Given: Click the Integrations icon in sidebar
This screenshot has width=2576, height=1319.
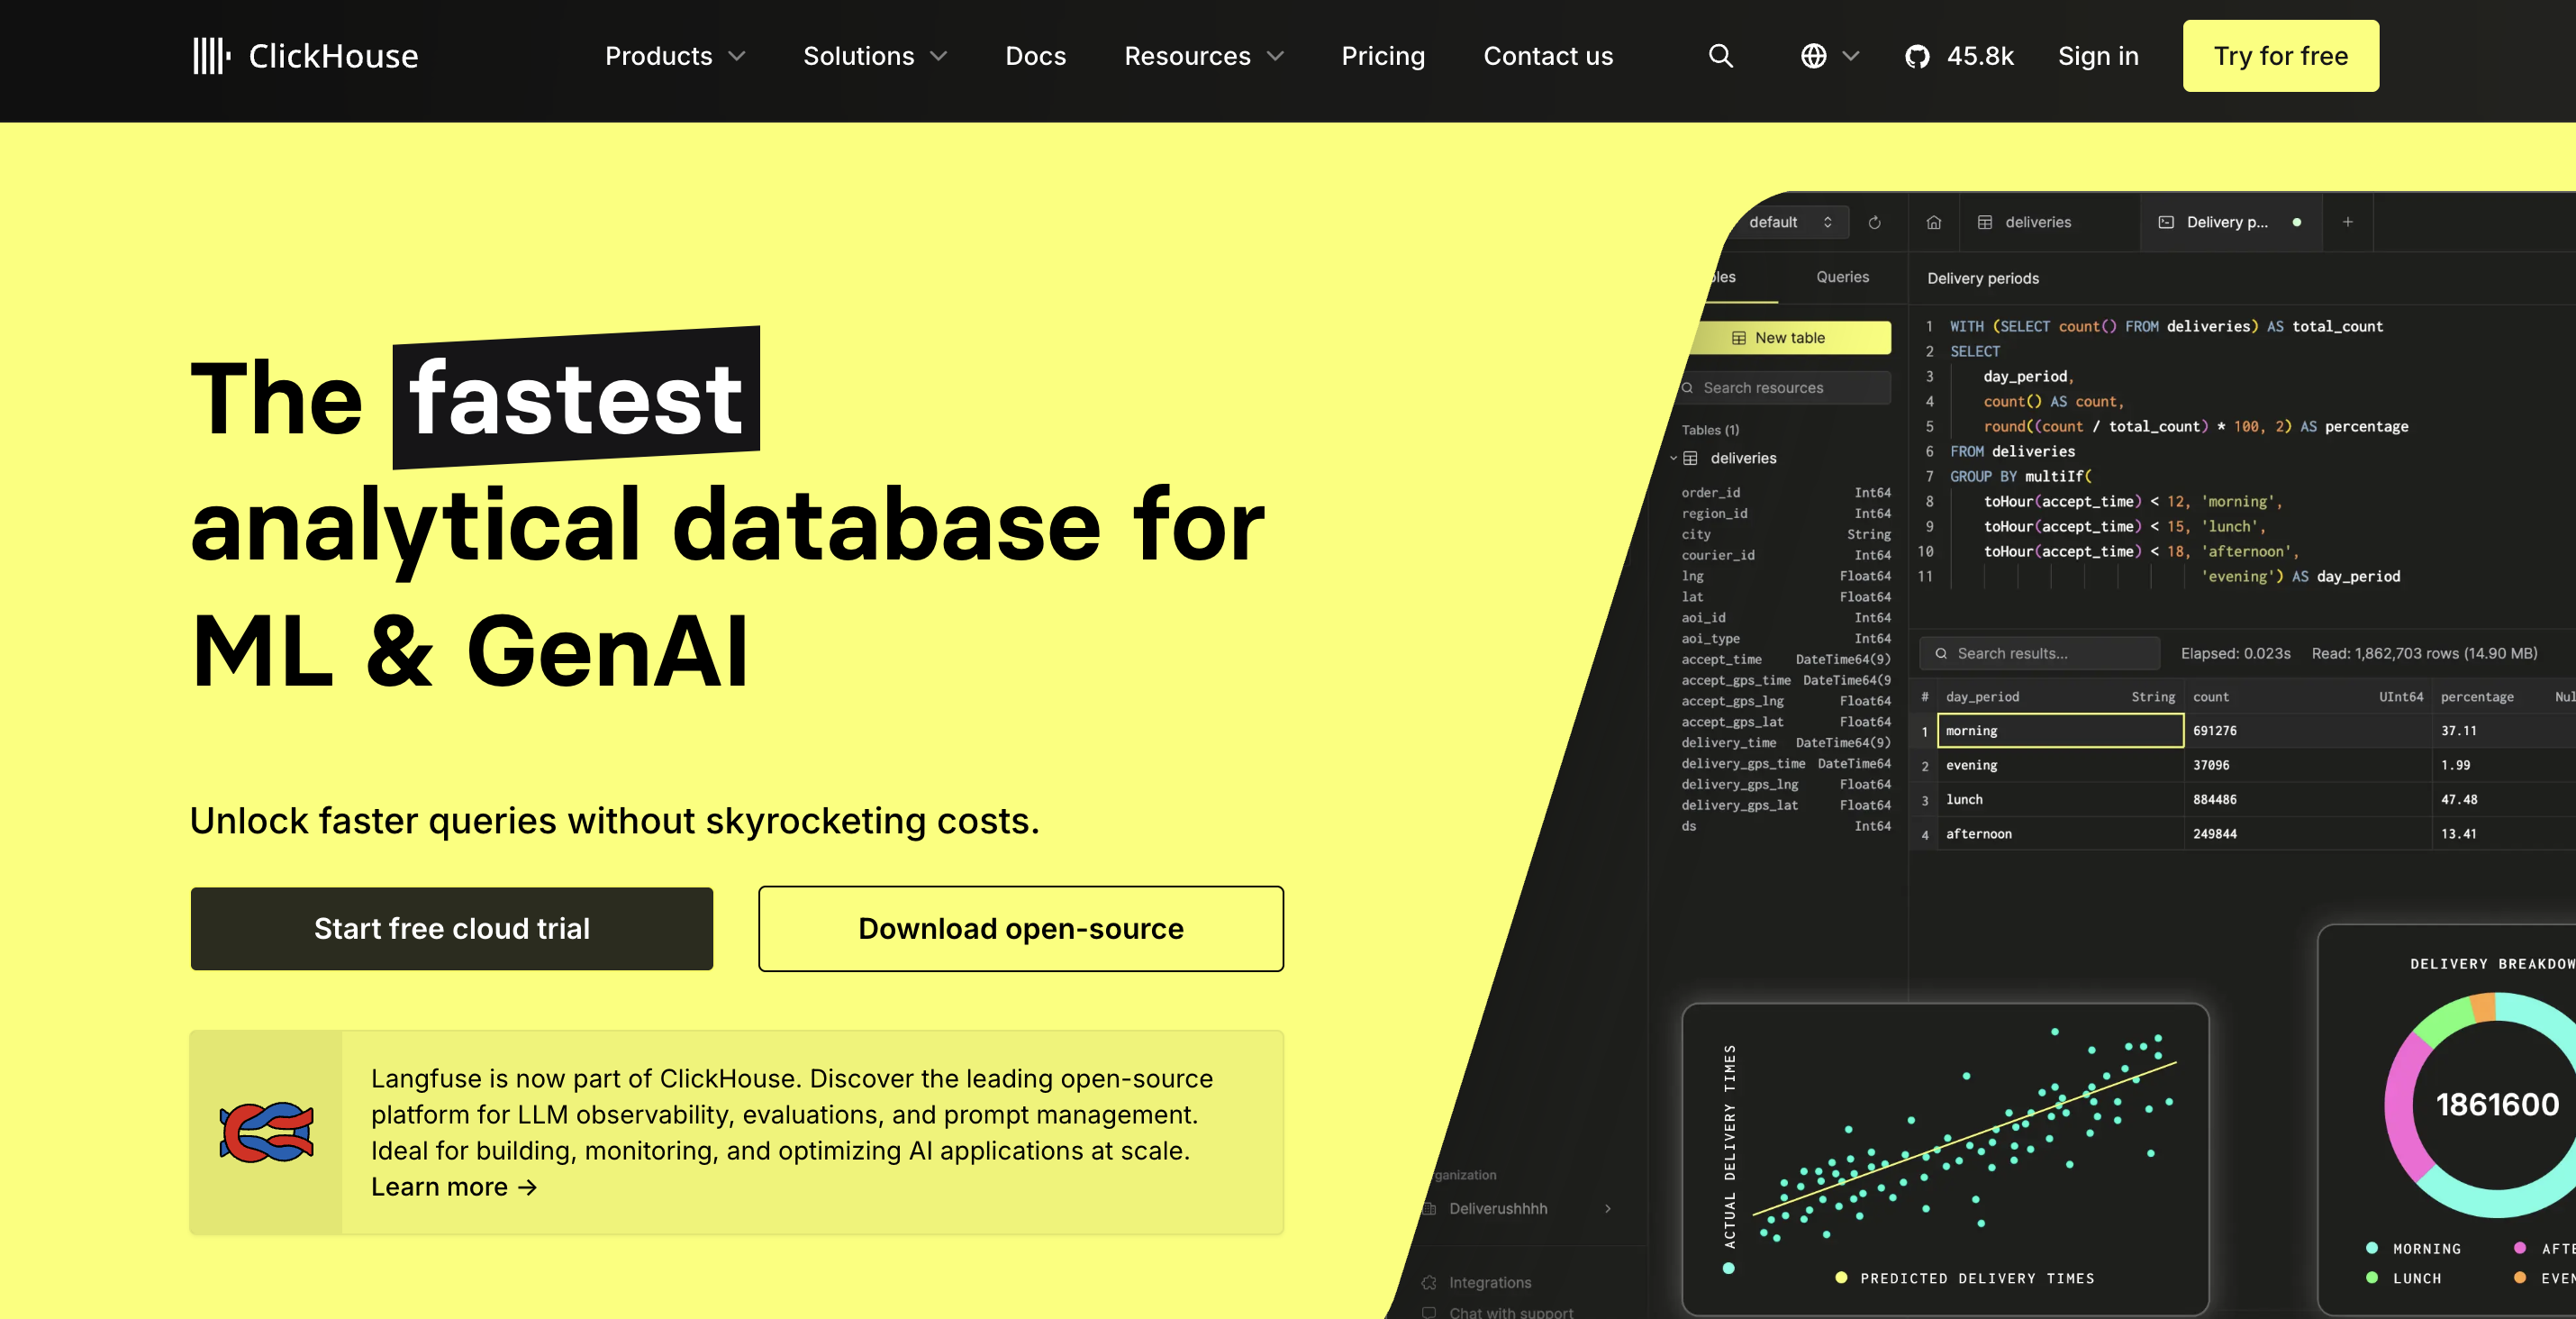Looking at the screenshot, I should coord(1429,1282).
